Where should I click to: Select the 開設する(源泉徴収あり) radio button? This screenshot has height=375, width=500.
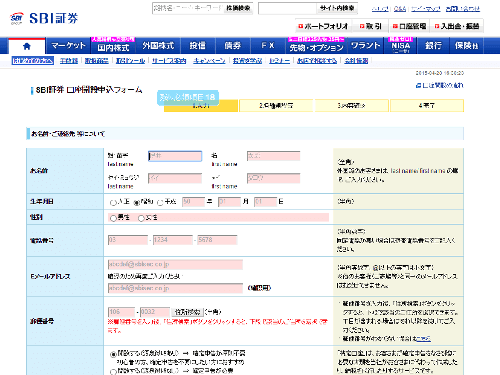[x=113, y=354]
